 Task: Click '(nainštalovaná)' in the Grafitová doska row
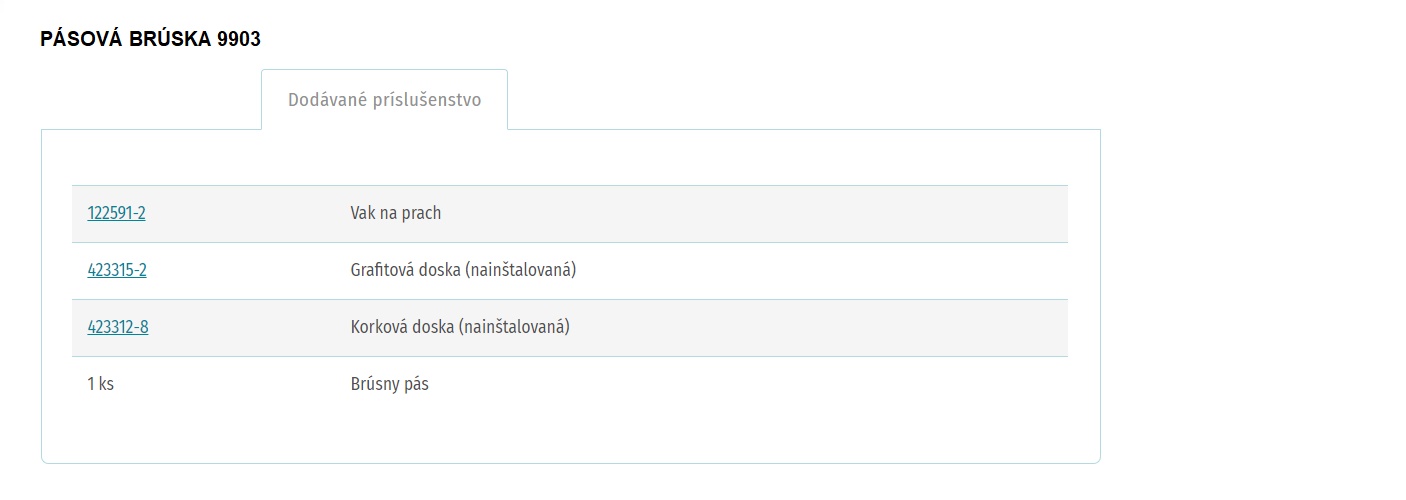pos(521,270)
